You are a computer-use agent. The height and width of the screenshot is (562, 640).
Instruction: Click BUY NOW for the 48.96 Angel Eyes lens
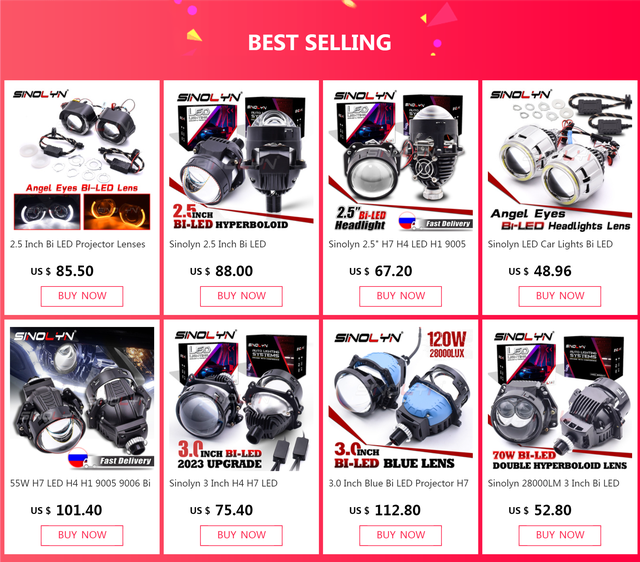coord(560,296)
